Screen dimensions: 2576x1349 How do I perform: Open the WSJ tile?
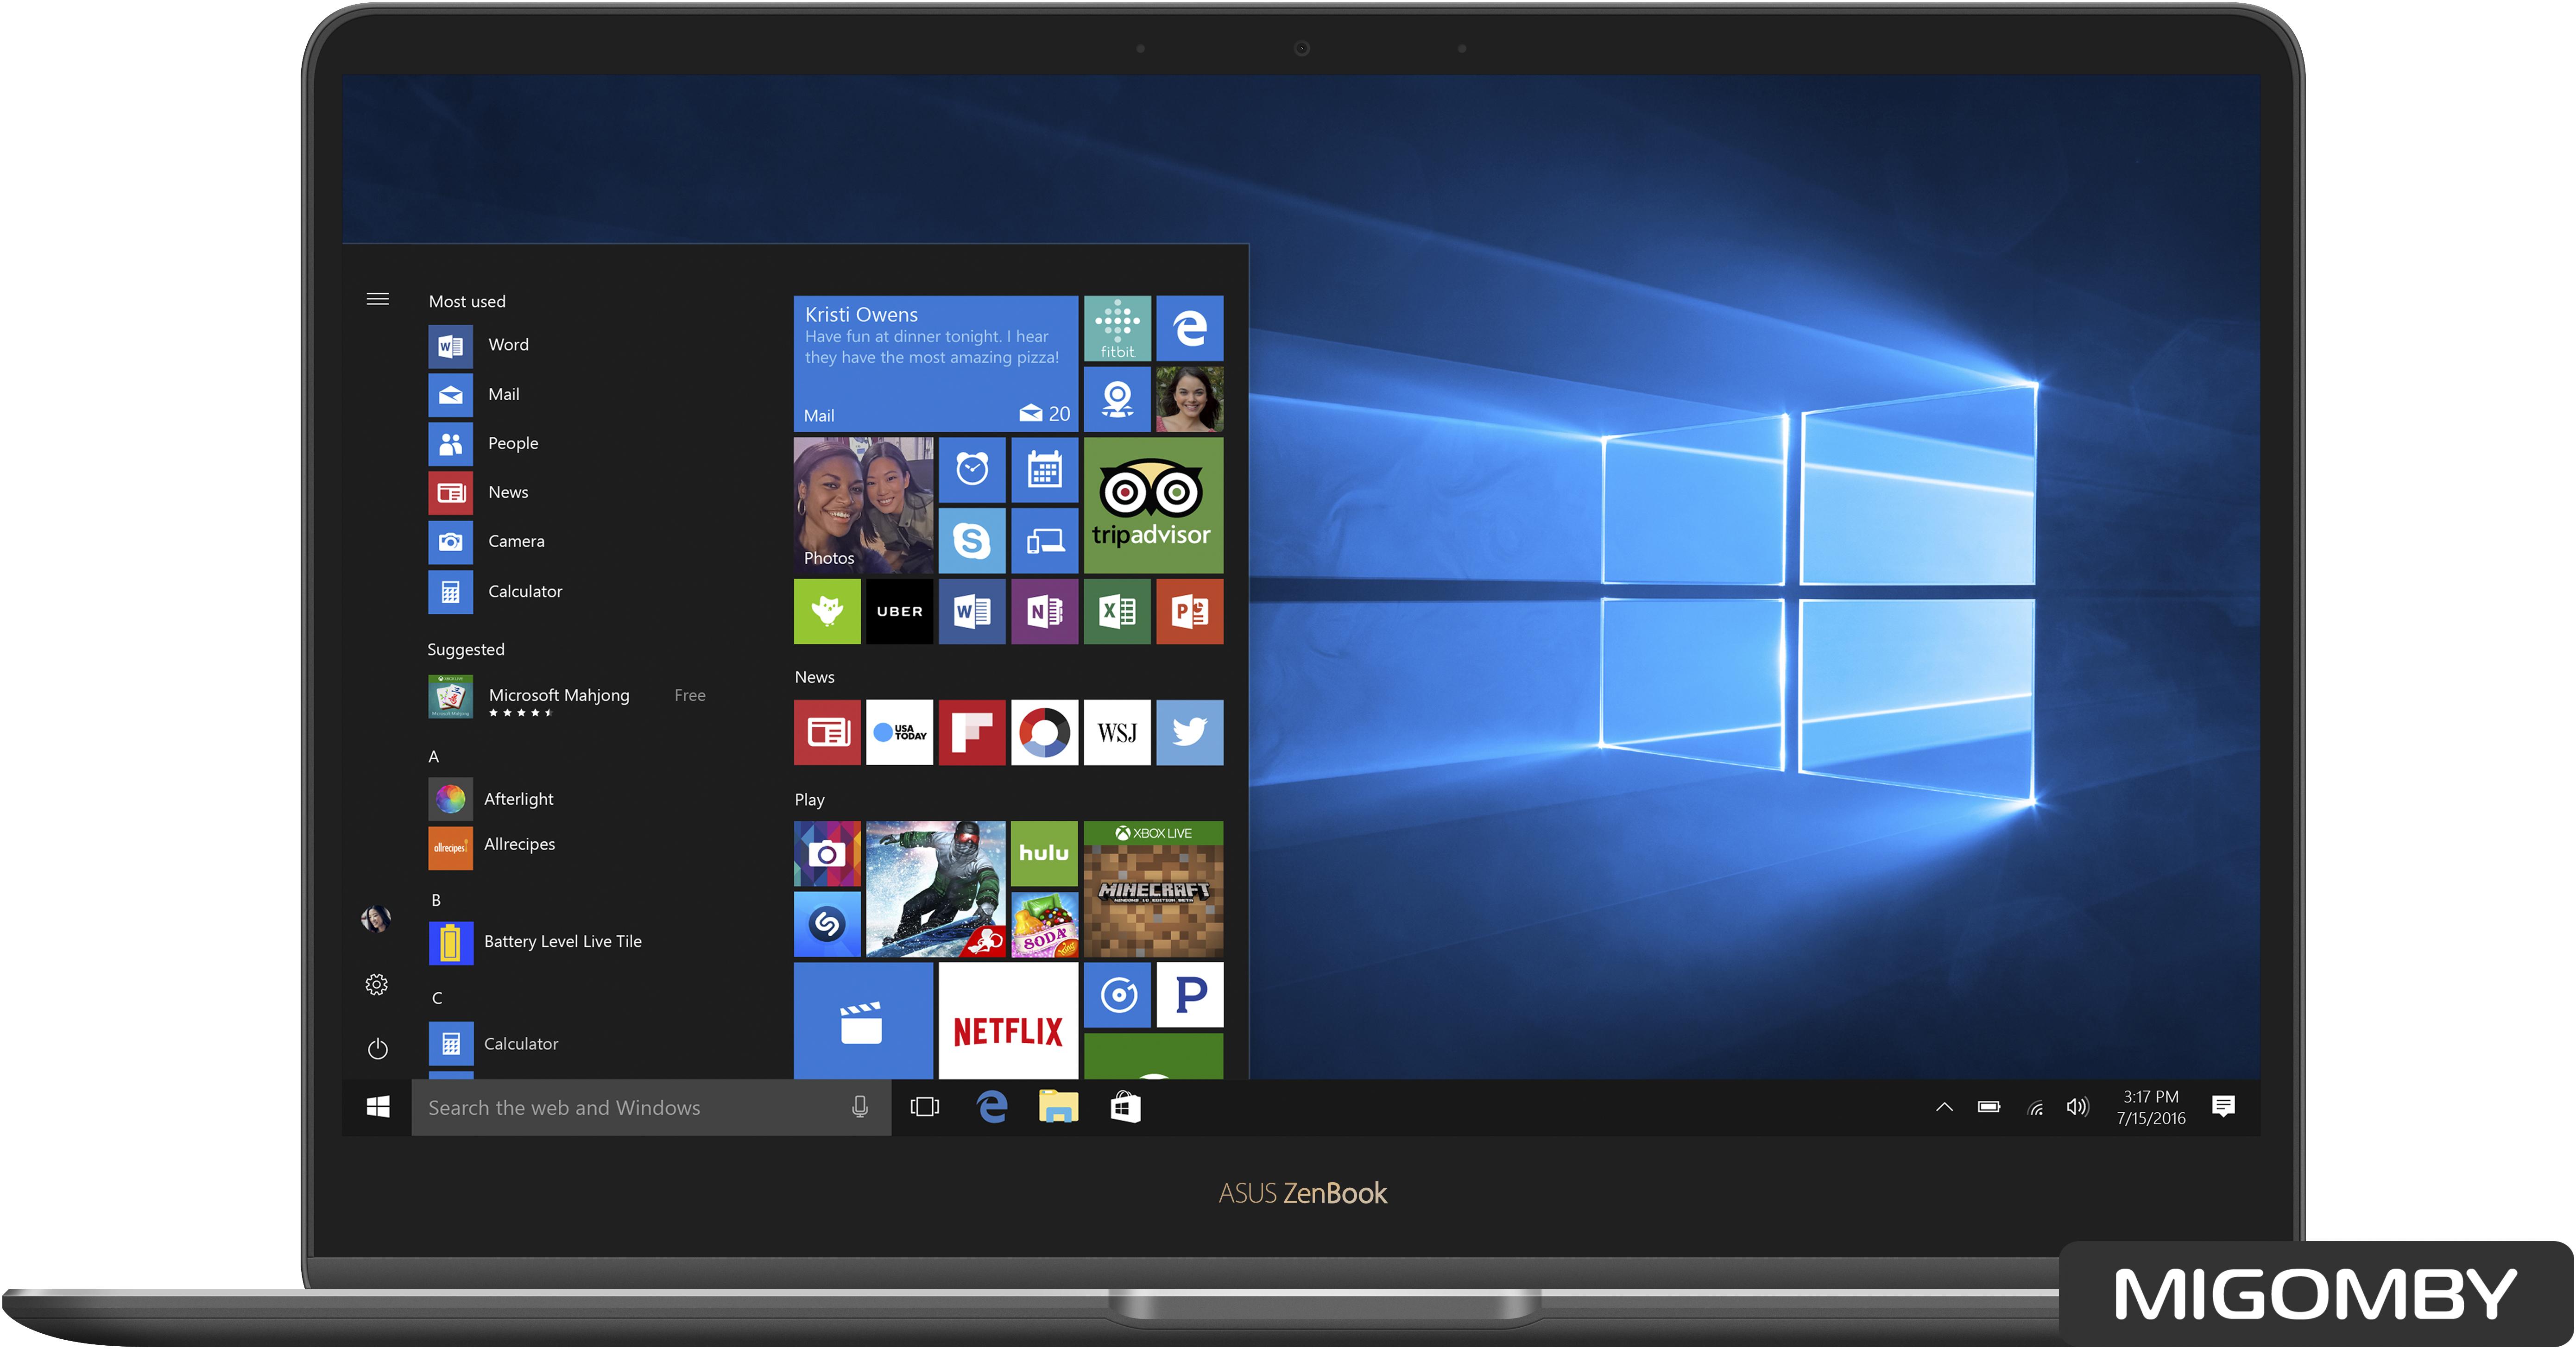pyautogui.click(x=1117, y=733)
